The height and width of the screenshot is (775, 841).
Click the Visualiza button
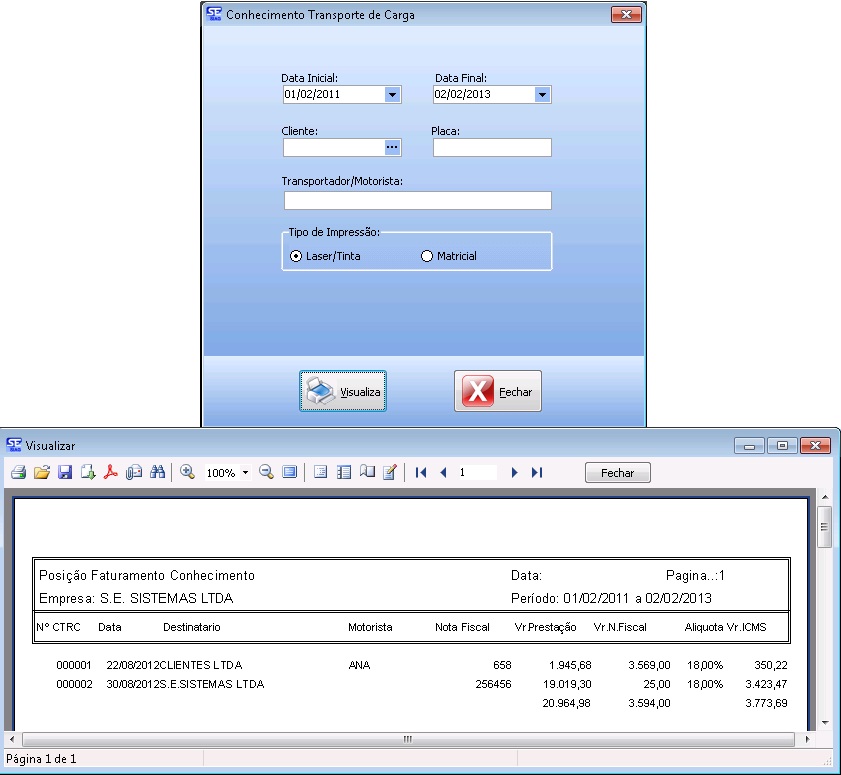point(343,392)
